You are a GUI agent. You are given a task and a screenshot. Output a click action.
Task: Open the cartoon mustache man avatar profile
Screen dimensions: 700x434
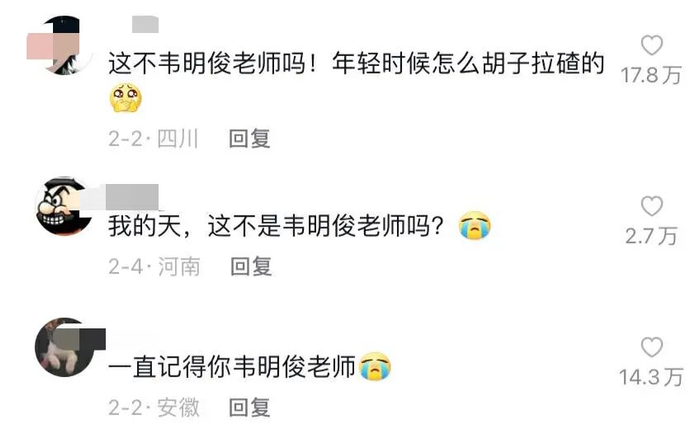(64, 206)
